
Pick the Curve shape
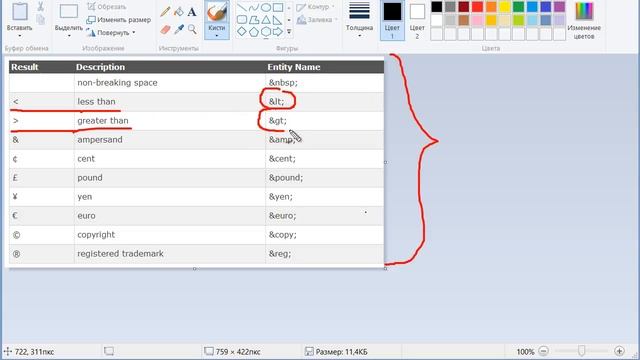(254, 7)
